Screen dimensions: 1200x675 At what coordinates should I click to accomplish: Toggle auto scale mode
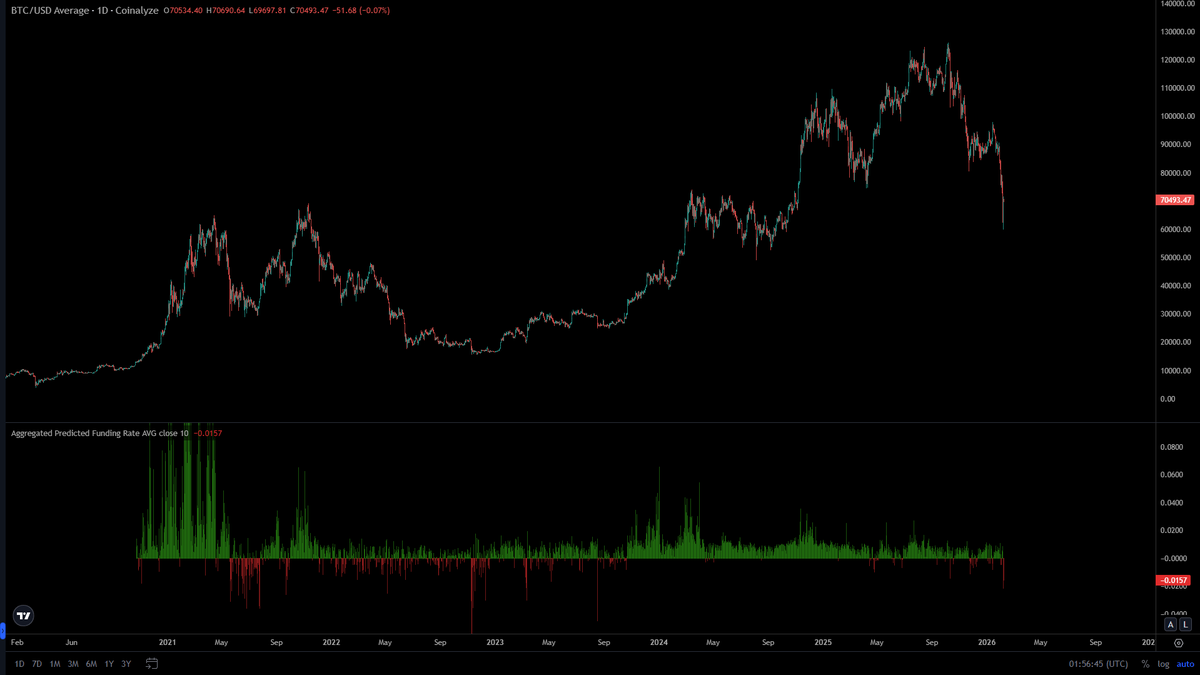1185,664
